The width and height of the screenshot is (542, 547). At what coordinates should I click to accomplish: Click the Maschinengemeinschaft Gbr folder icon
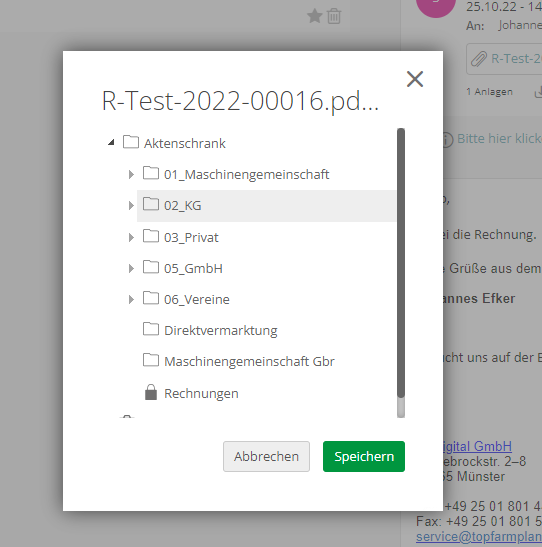coord(151,360)
